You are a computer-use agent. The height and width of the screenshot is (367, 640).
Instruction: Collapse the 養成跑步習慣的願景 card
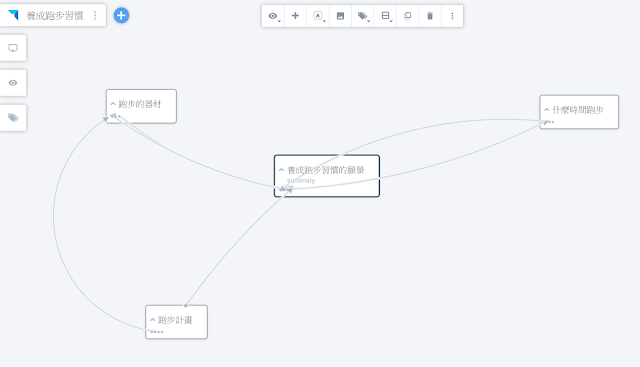tap(281, 170)
